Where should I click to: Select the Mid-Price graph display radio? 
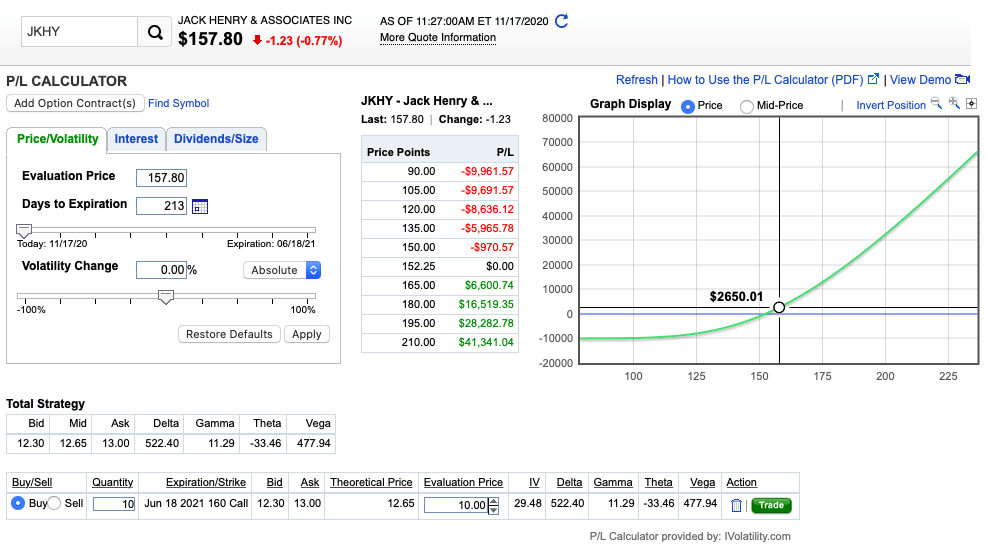click(746, 106)
